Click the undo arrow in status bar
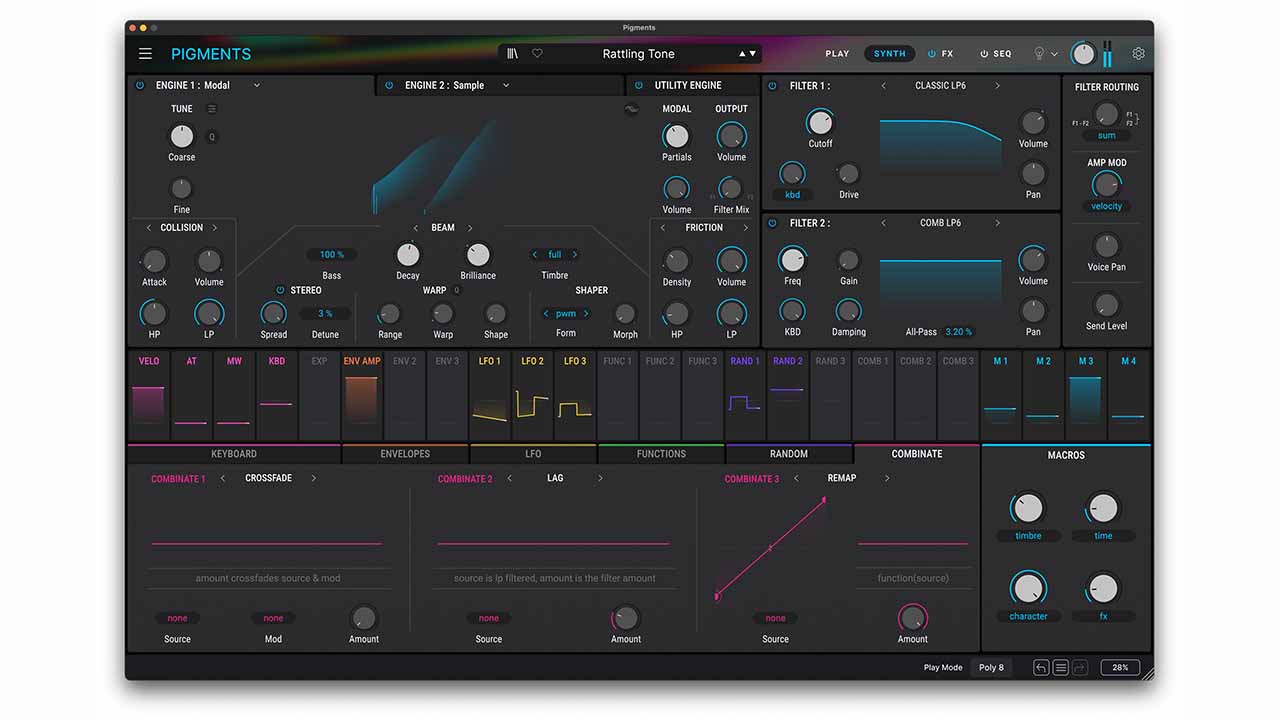This screenshot has width=1280, height=720. (x=1041, y=667)
